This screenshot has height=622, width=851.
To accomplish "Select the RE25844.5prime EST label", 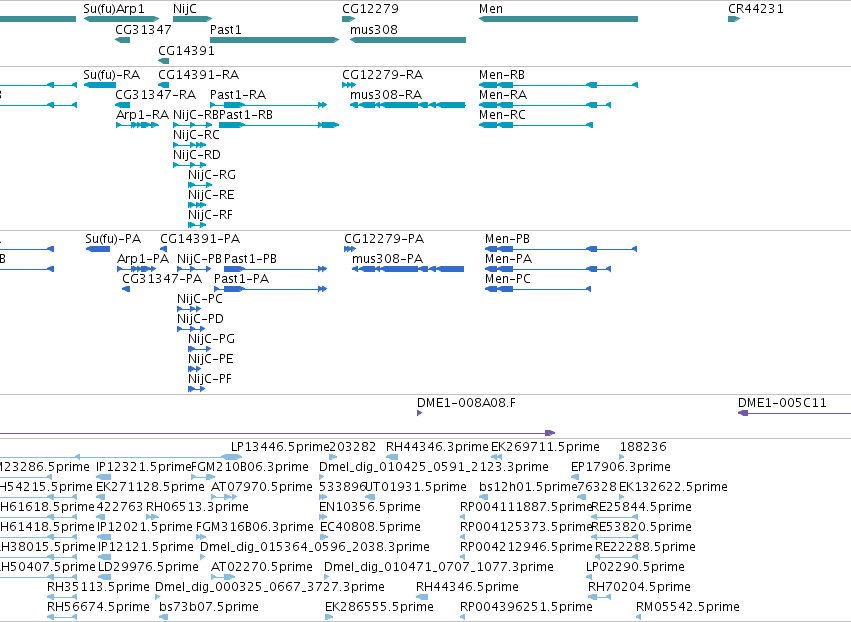I will click(642, 507).
